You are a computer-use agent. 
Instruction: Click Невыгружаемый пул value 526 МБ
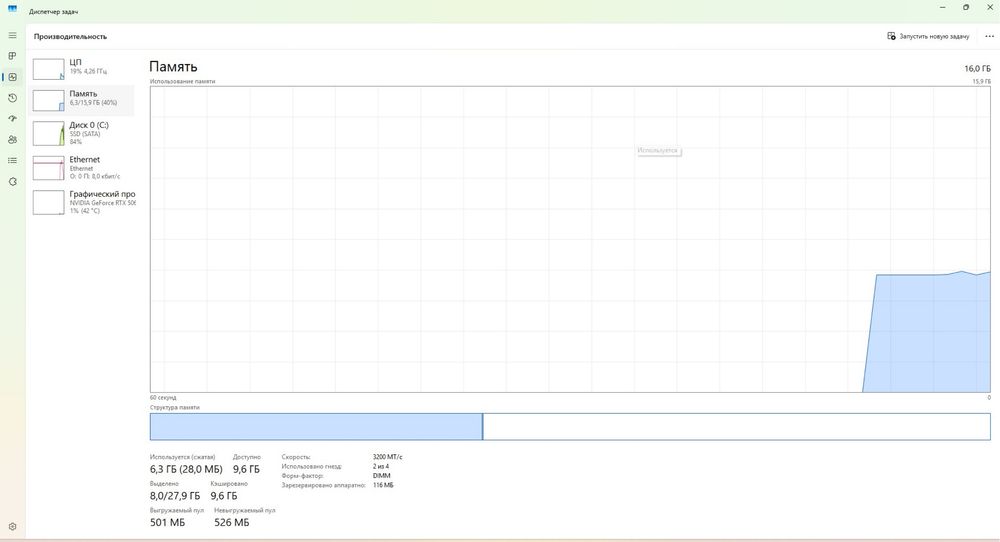pos(232,522)
